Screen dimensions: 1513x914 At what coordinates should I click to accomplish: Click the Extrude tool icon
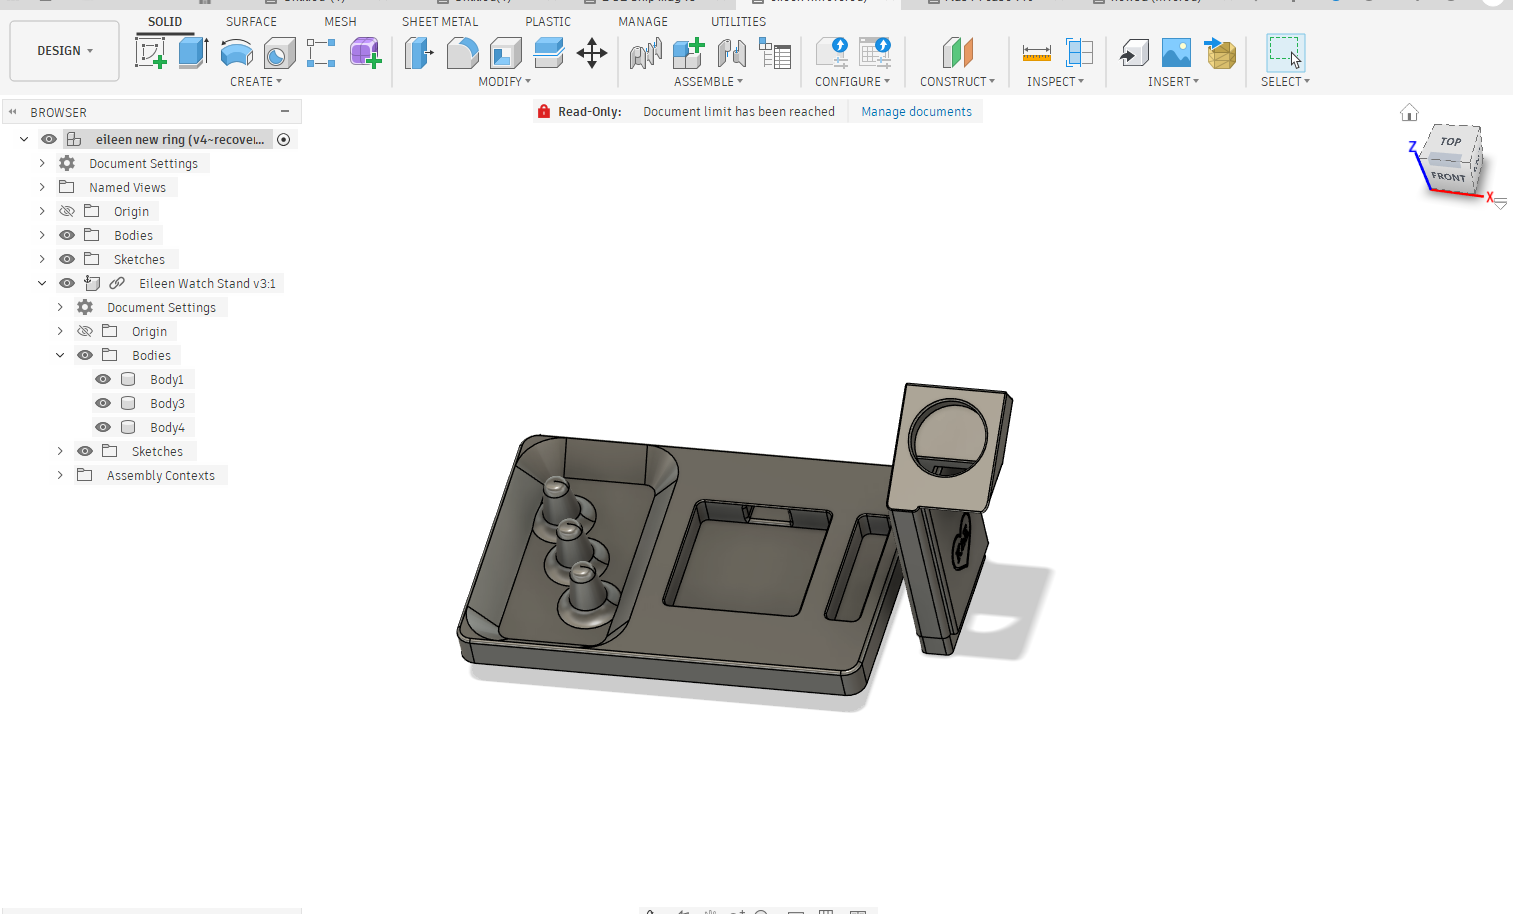[193, 53]
